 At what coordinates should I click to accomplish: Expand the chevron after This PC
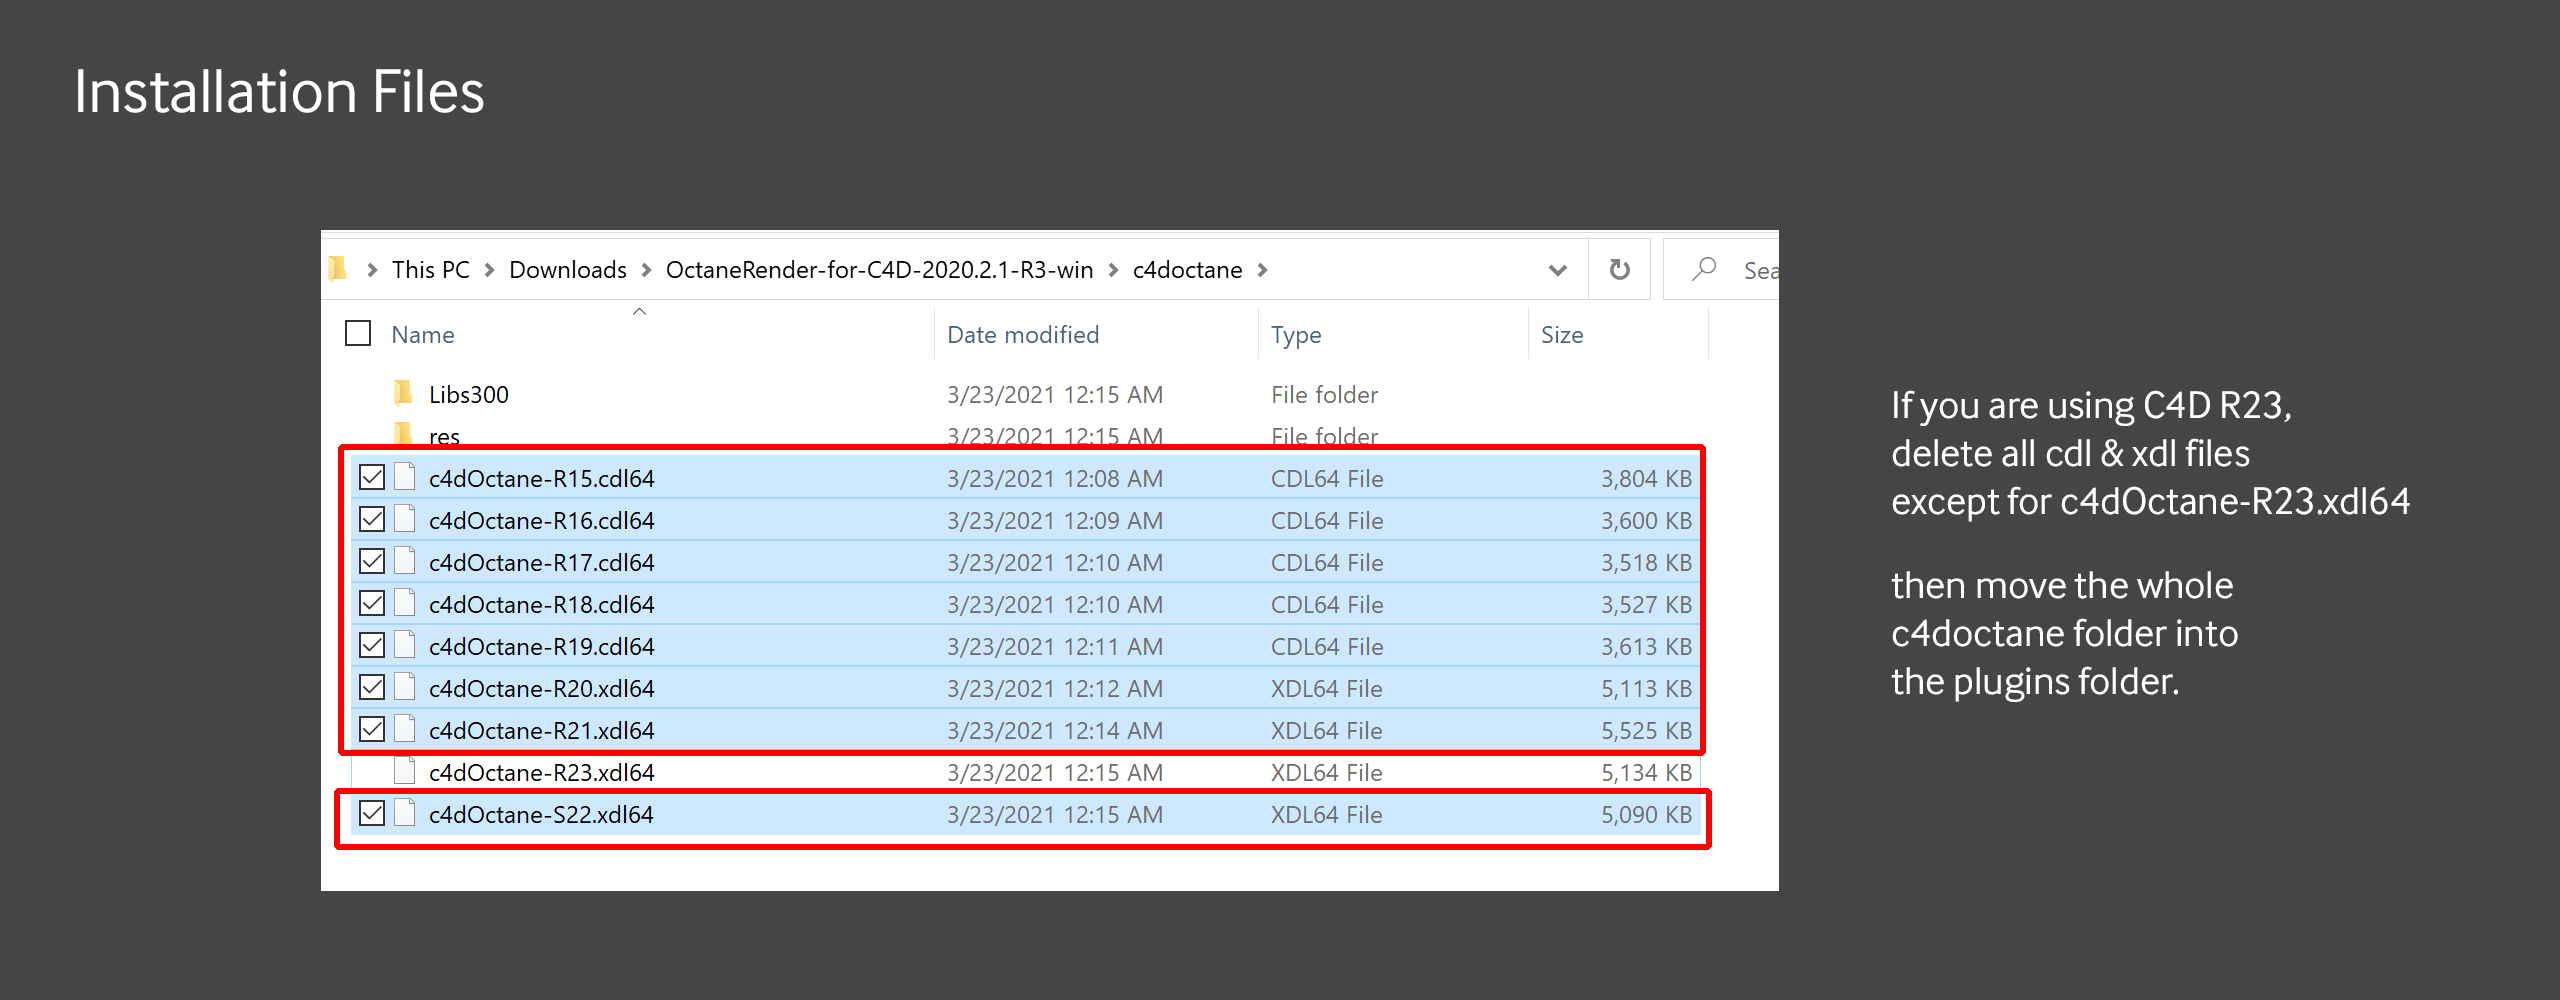[490, 270]
